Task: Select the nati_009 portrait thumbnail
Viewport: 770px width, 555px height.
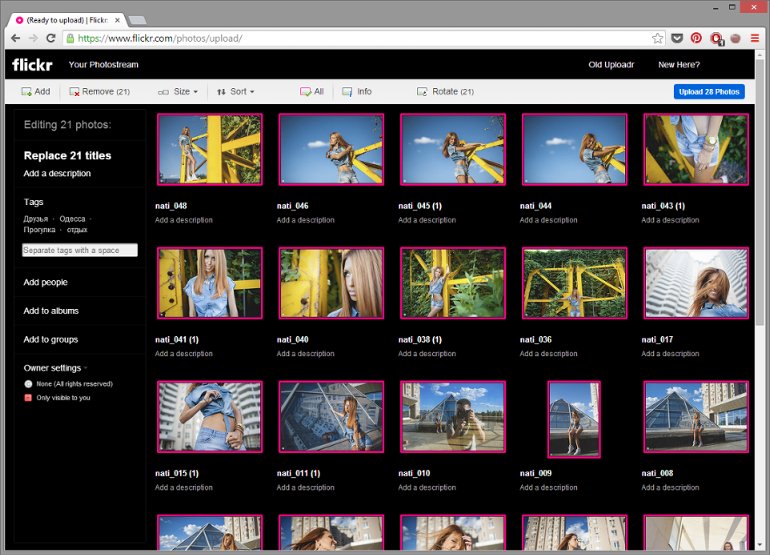Action: pos(574,419)
